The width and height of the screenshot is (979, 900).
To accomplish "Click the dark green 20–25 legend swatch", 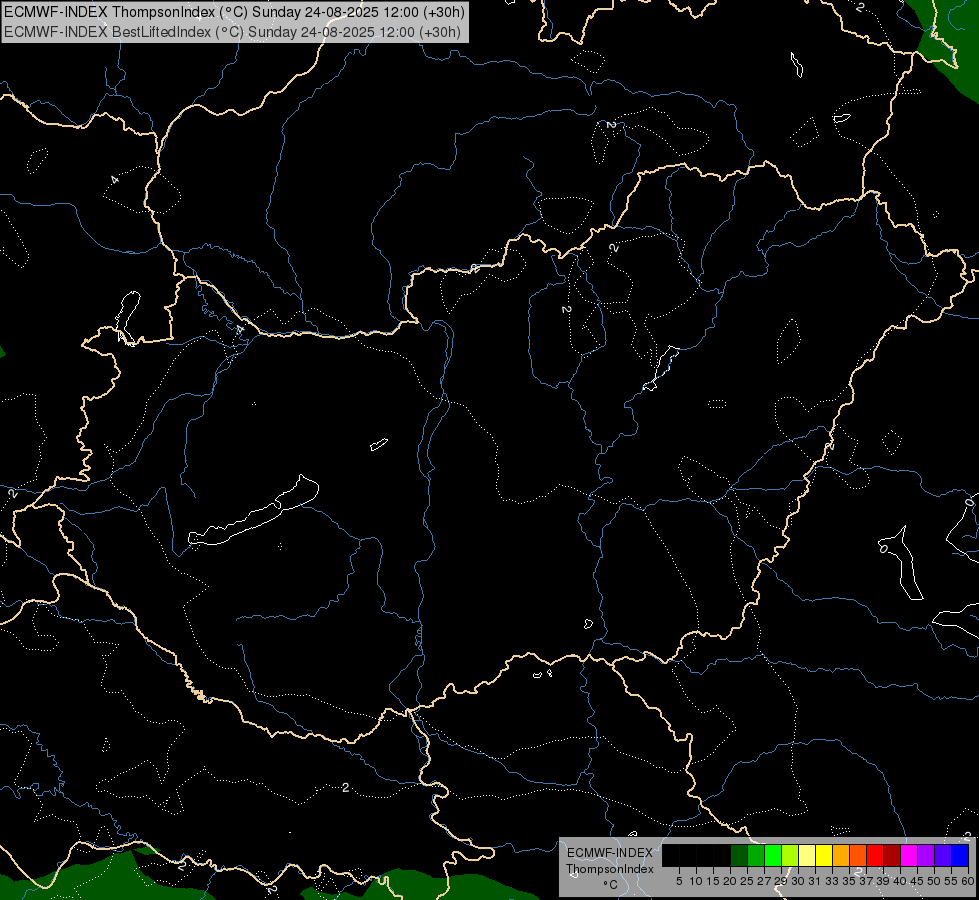I will 739,855.
